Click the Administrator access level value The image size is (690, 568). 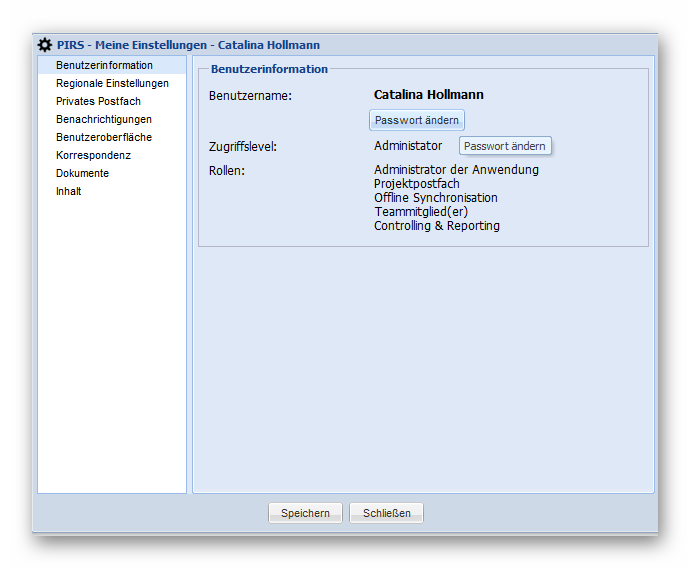pyautogui.click(x=408, y=146)
